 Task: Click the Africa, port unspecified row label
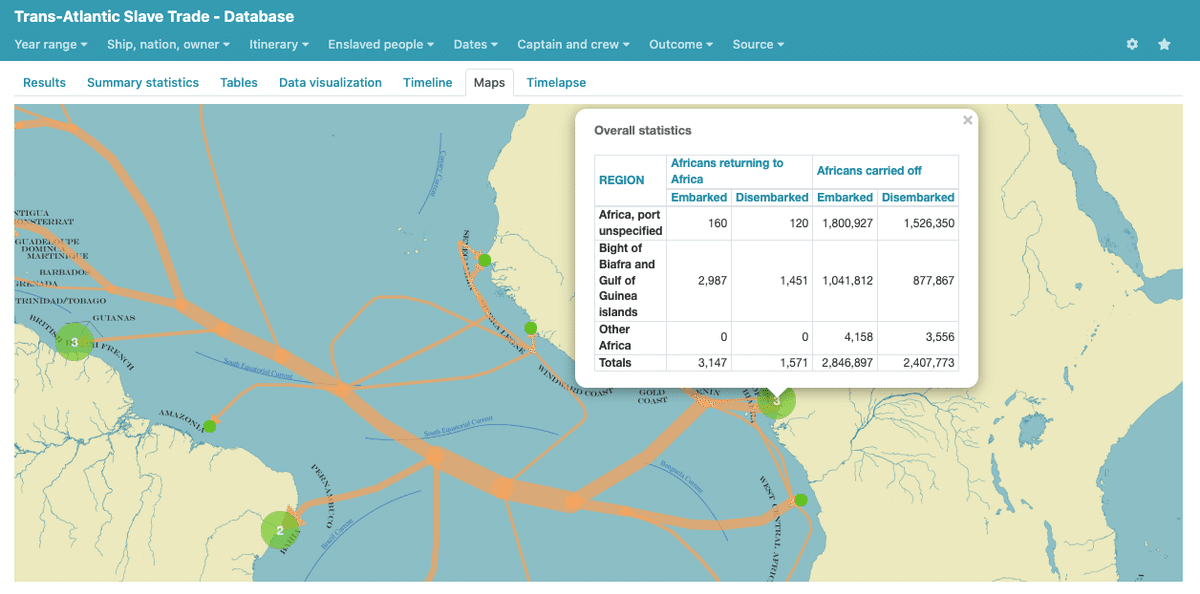point(630,223)
